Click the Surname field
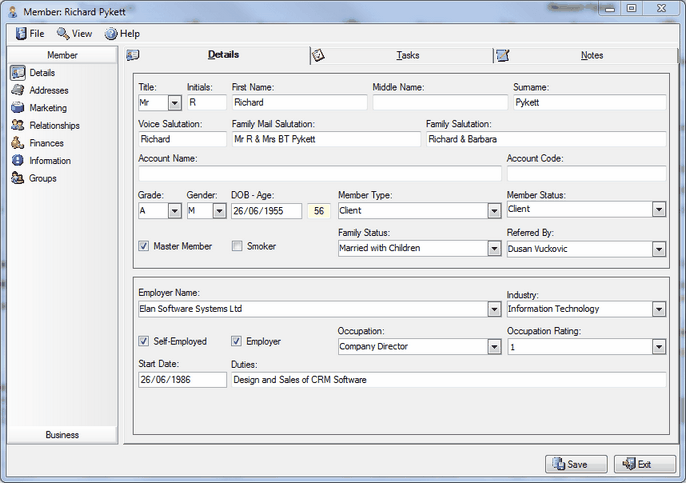 tap(590, 102)
